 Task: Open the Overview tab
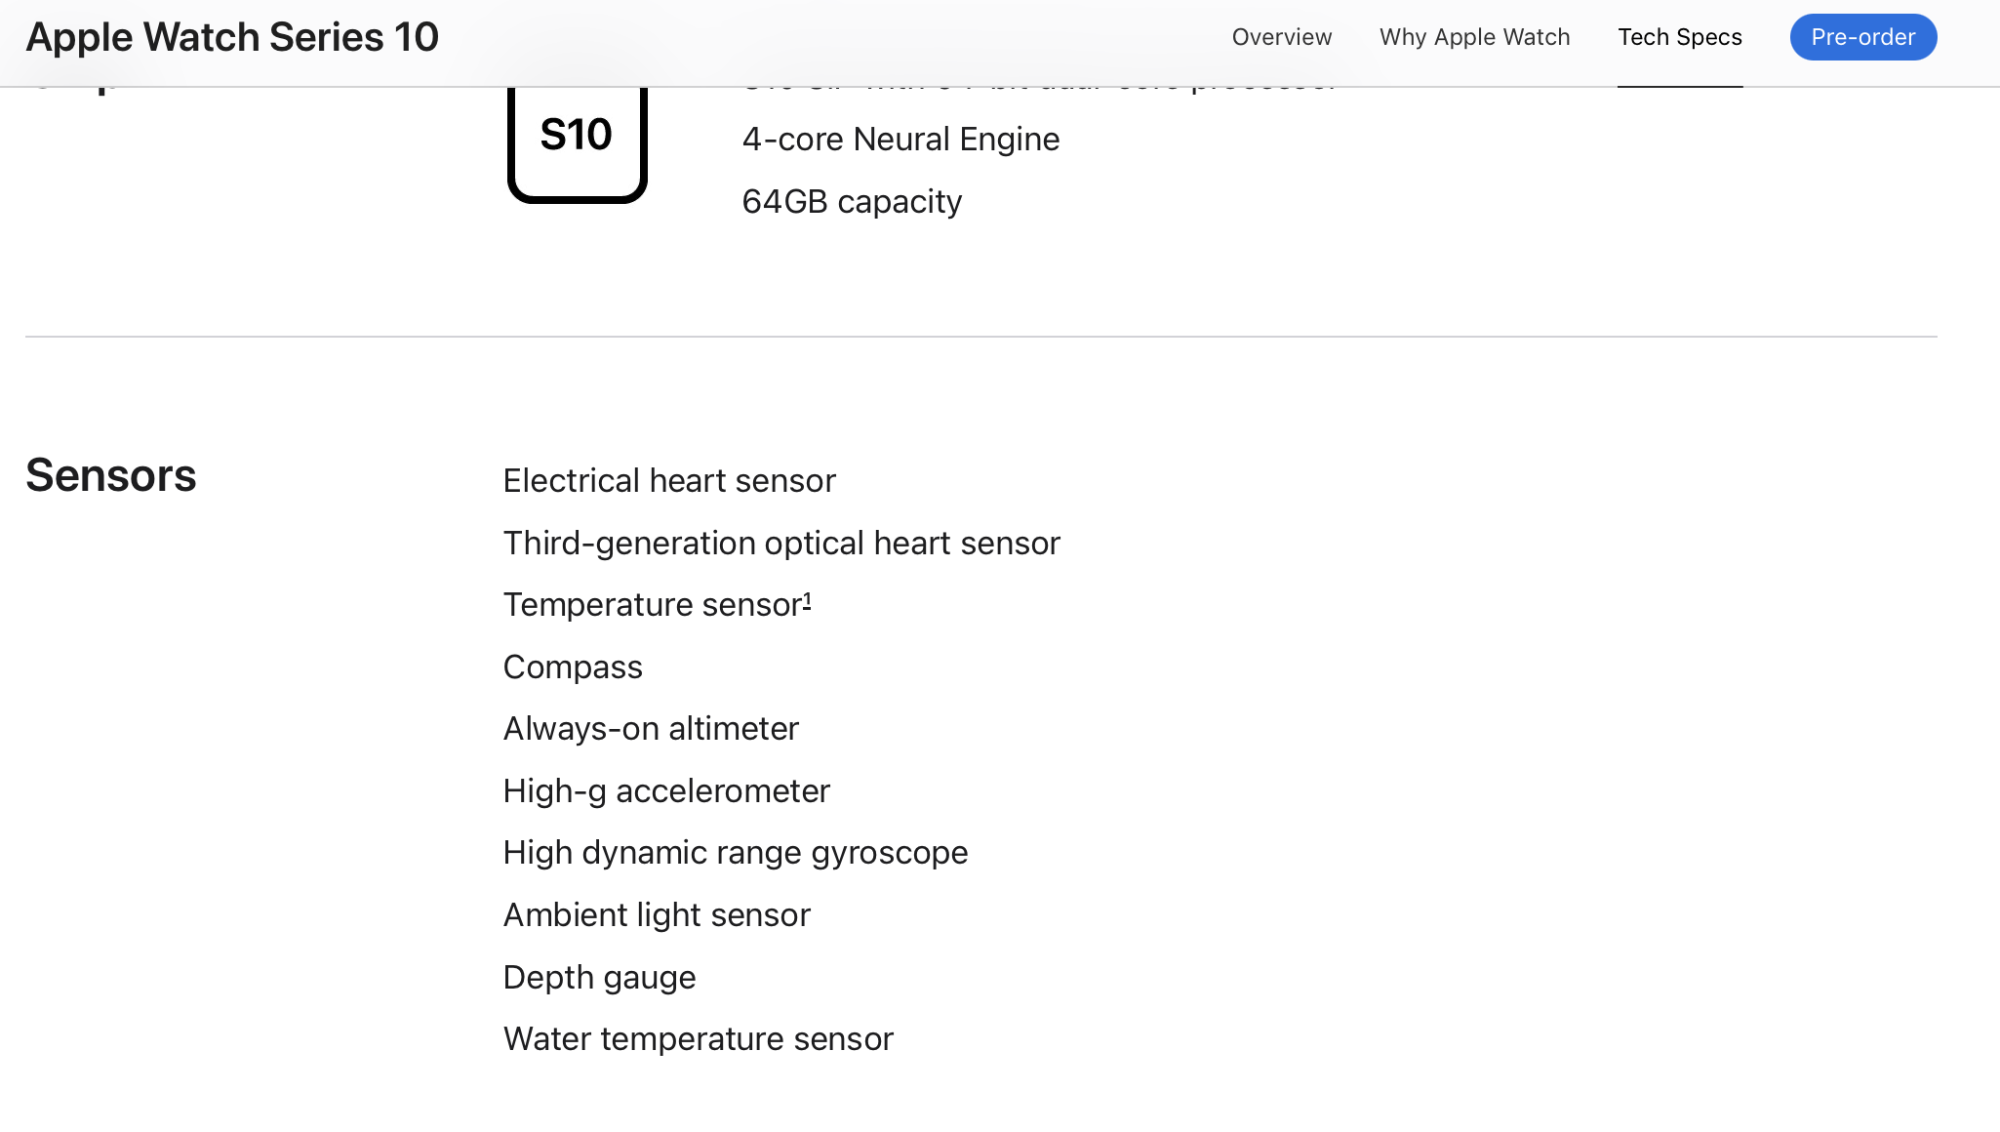(x=1281, y=37)
